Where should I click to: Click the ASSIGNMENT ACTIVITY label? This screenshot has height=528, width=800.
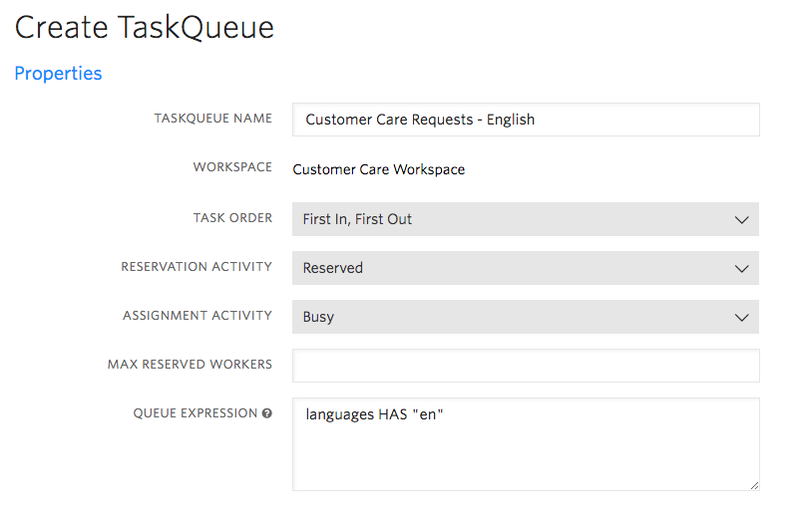click(x=197, y=316)
